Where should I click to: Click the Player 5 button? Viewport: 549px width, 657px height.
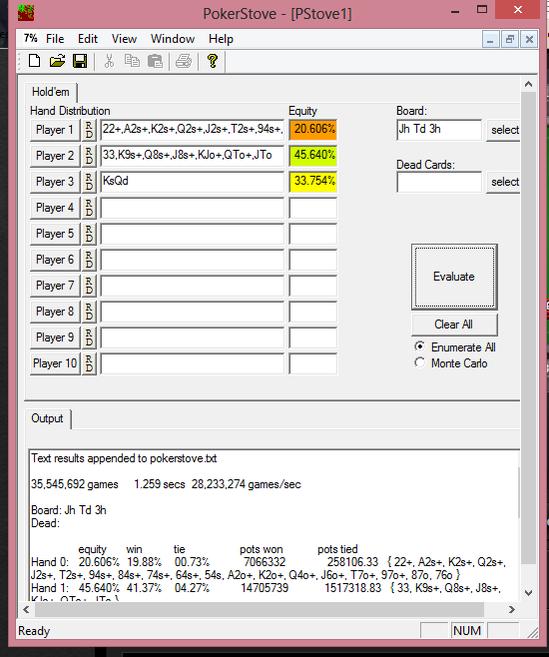pos(55,234)
